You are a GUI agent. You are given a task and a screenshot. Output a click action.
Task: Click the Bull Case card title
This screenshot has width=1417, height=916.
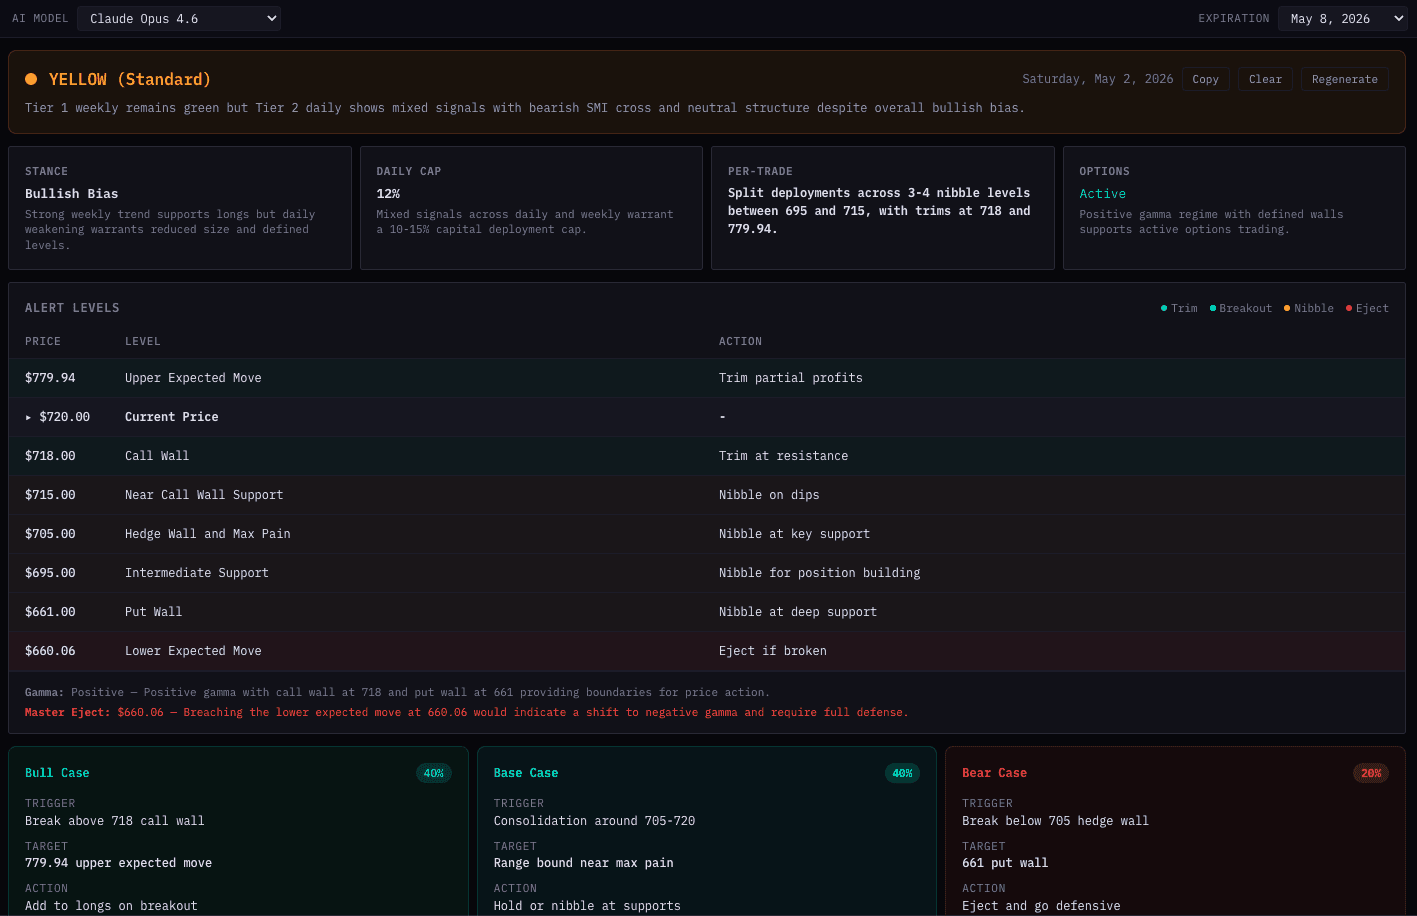(x=57, y=773)
